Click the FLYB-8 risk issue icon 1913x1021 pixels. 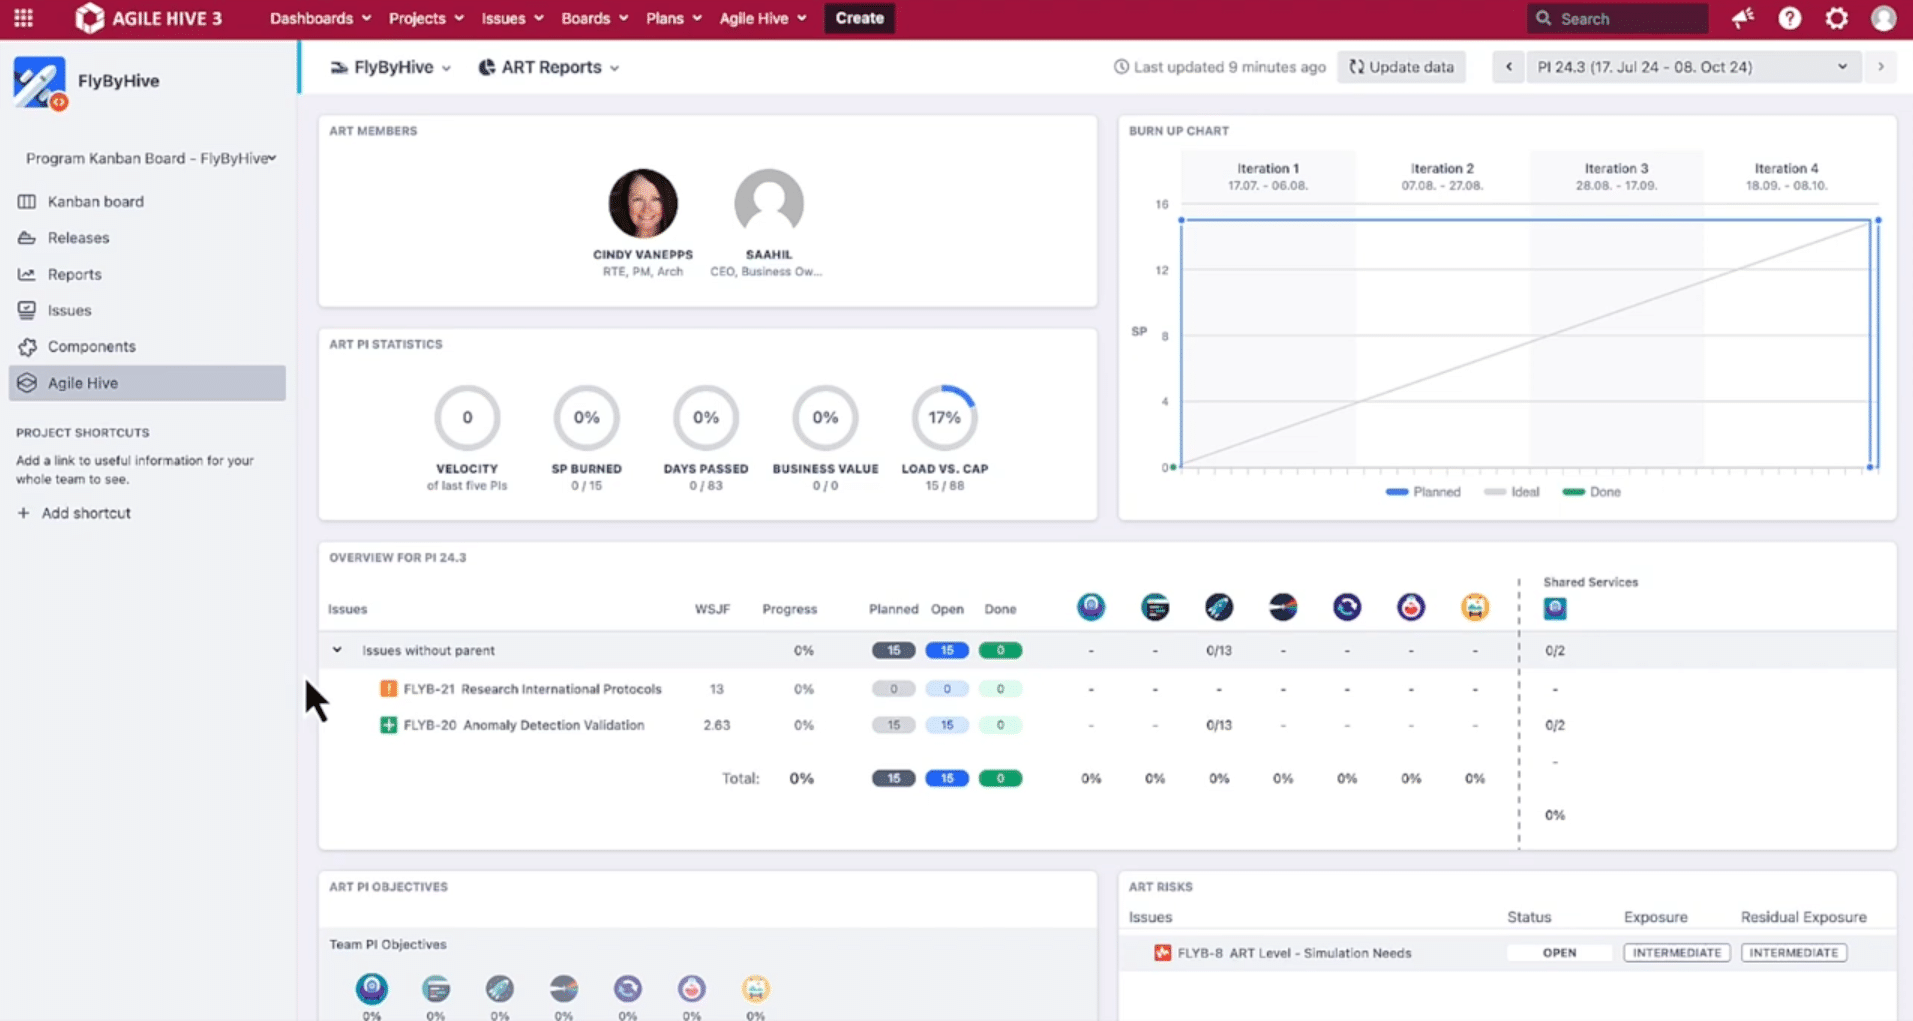[x=1162, y=953]
